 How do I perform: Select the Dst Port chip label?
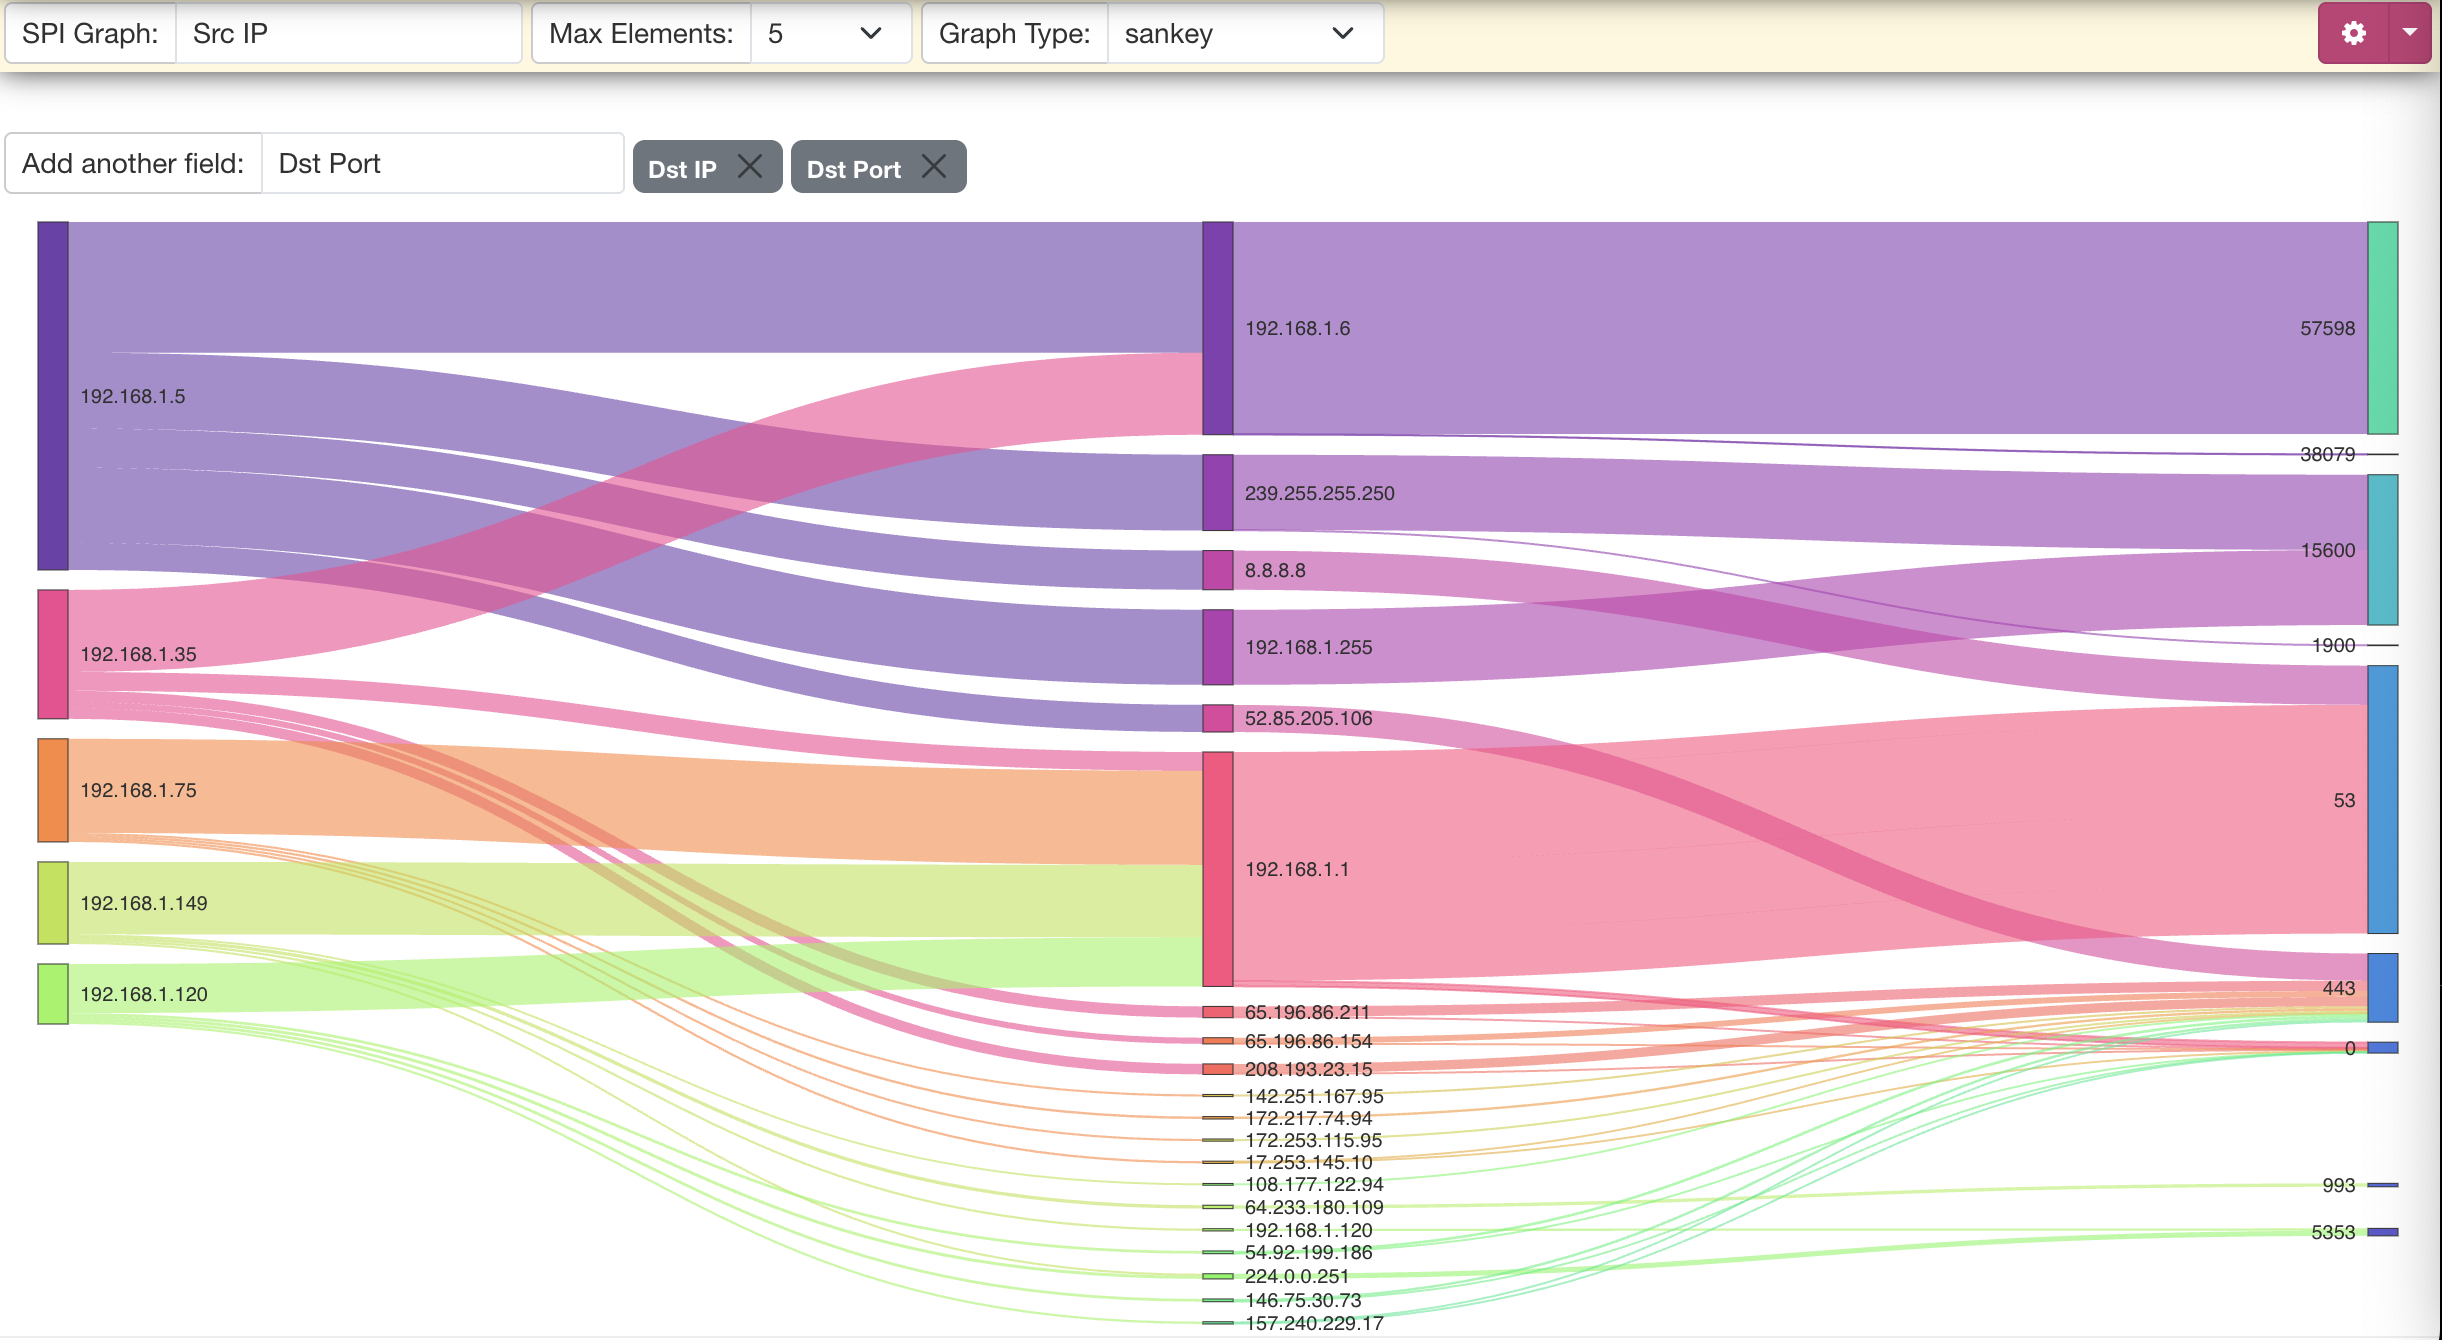pos(853,169)
